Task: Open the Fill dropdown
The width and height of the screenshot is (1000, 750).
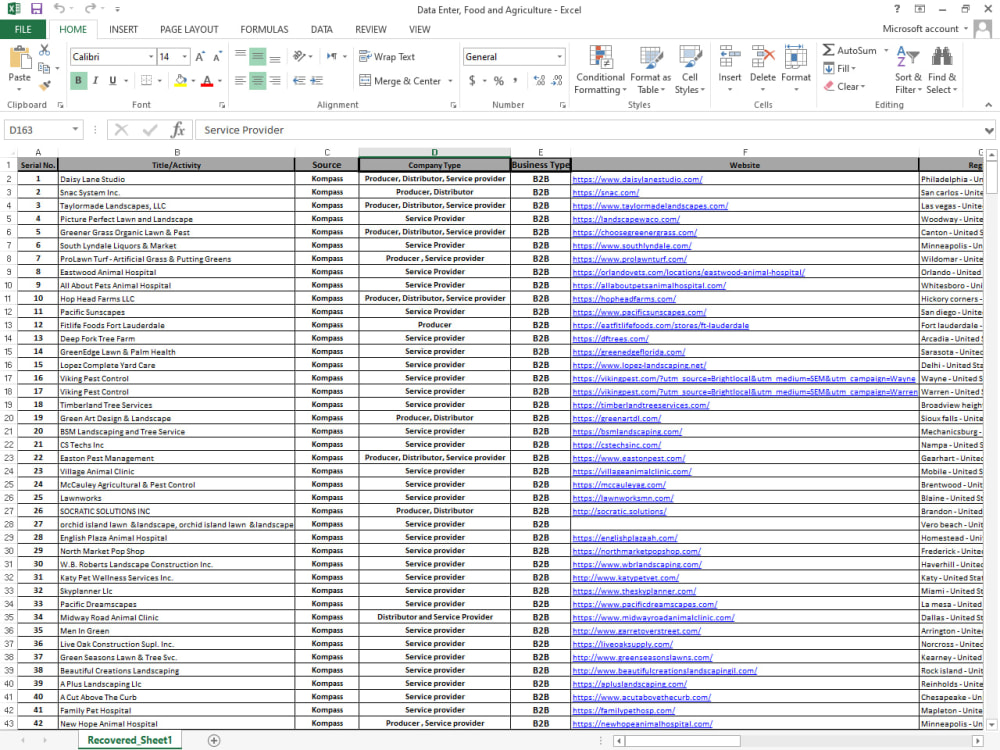Action: pos(840,68)
